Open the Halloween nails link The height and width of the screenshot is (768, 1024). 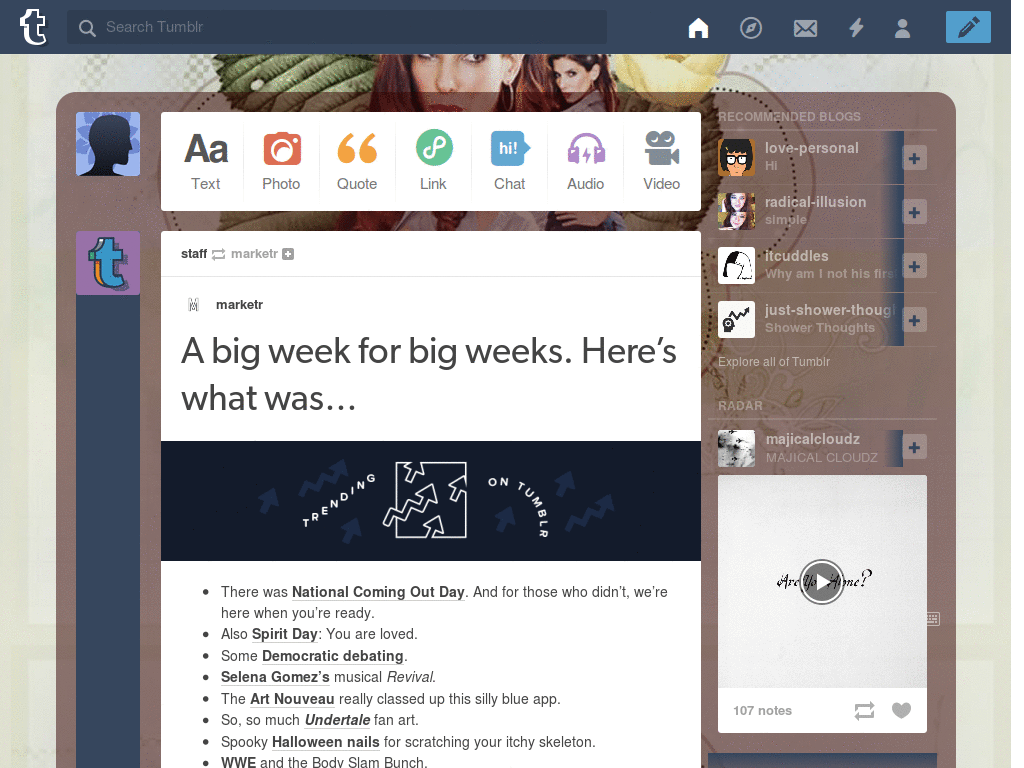pos(325,742)
